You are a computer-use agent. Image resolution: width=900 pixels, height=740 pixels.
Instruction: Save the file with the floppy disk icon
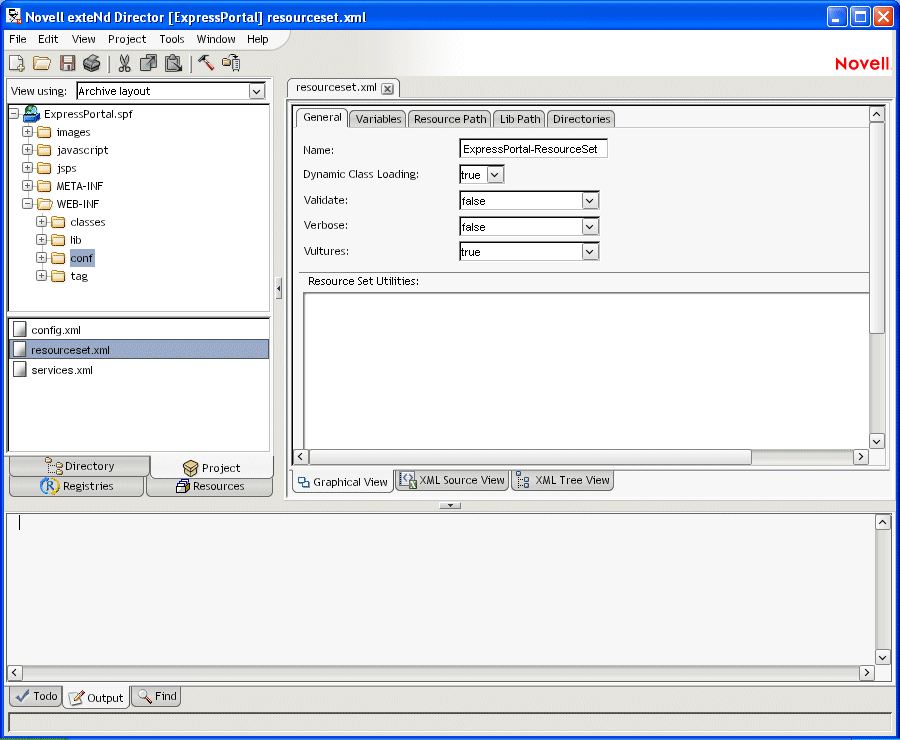(x=67, y=64)
